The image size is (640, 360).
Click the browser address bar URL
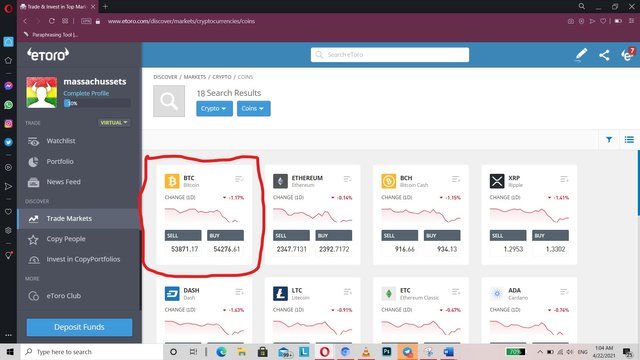point(181,21)
